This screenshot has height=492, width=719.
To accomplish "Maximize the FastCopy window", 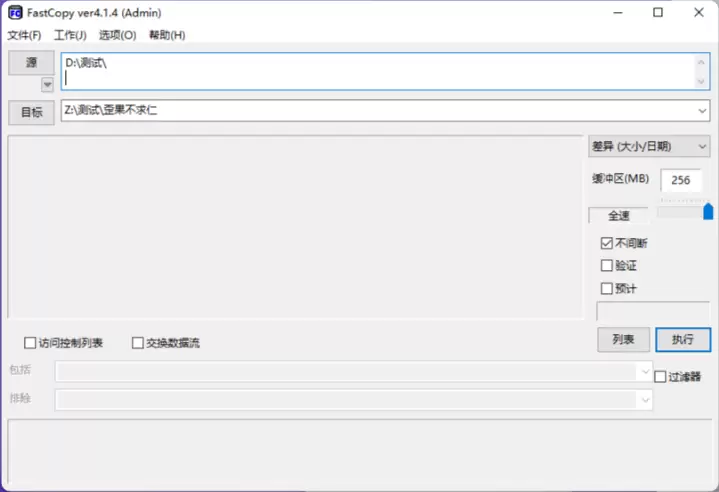I will (658, 13).
